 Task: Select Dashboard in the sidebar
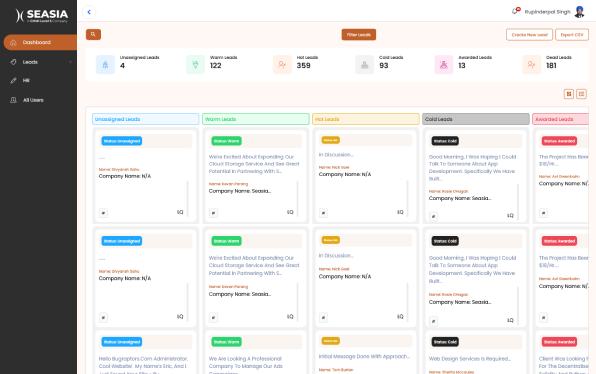40,42
